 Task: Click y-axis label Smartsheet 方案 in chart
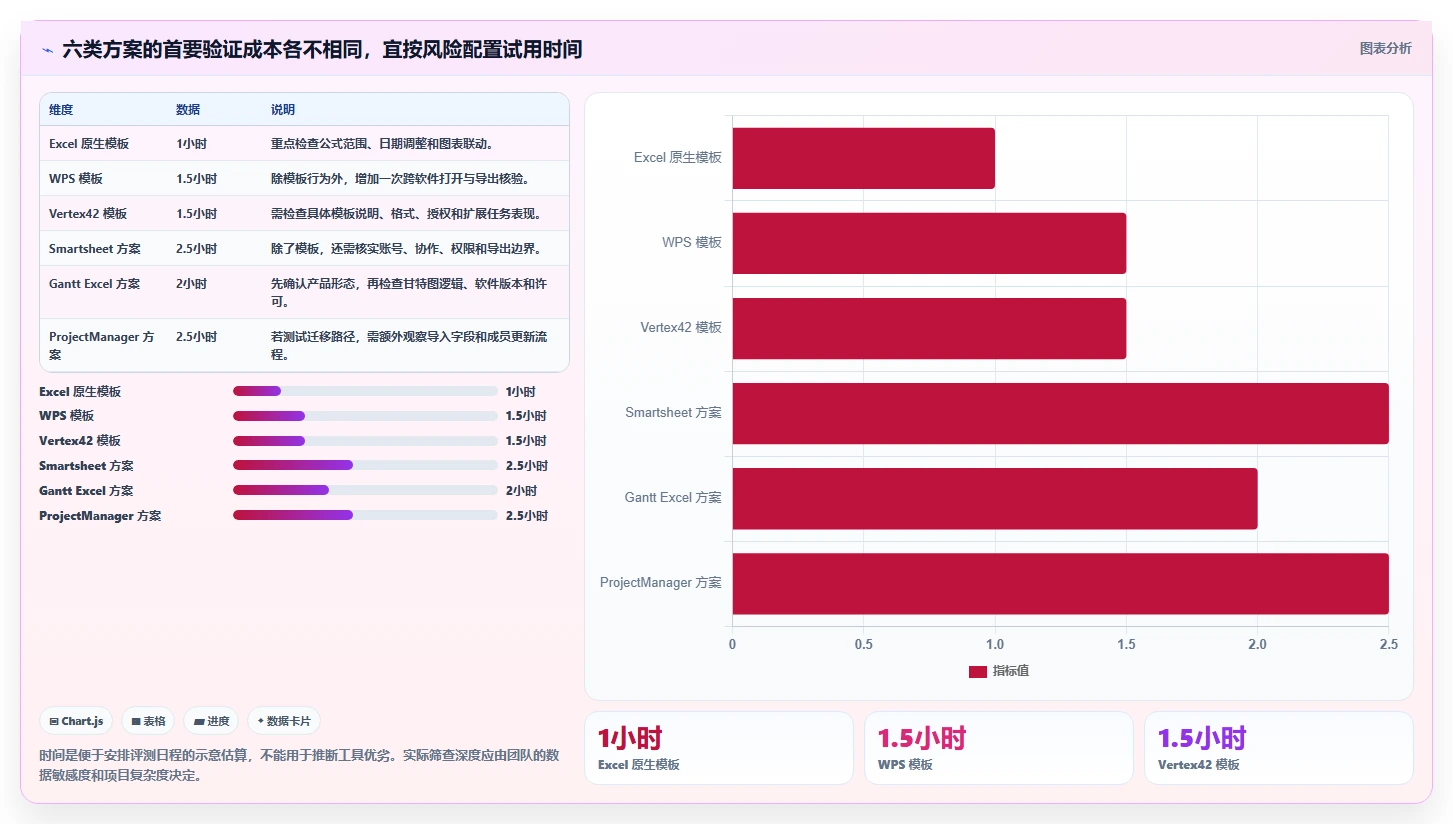[x=673, y=413]
